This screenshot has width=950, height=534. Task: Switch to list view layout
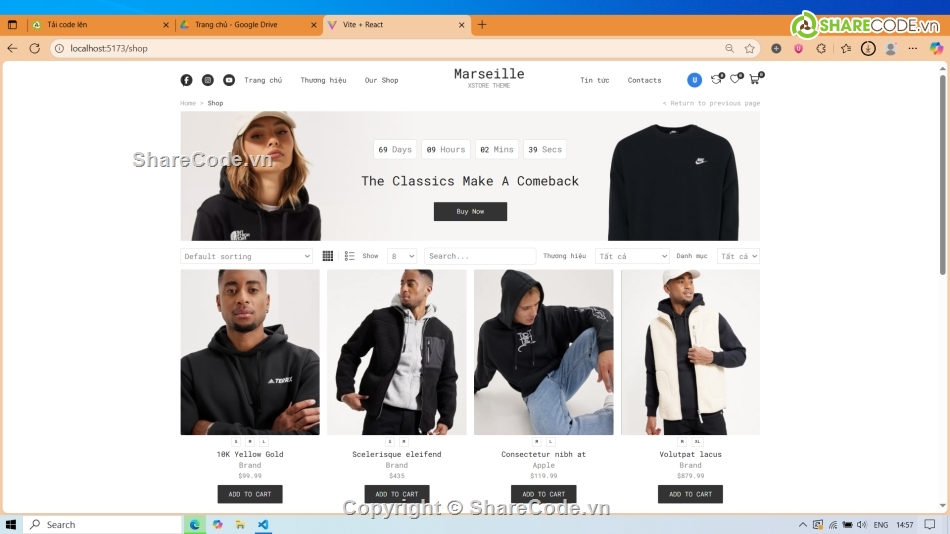point(350,256)
